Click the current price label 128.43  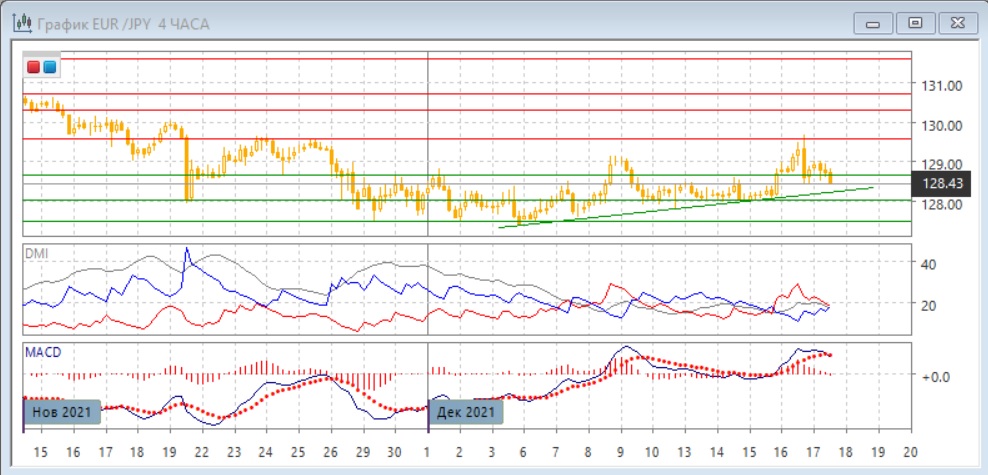click(941, 184)
